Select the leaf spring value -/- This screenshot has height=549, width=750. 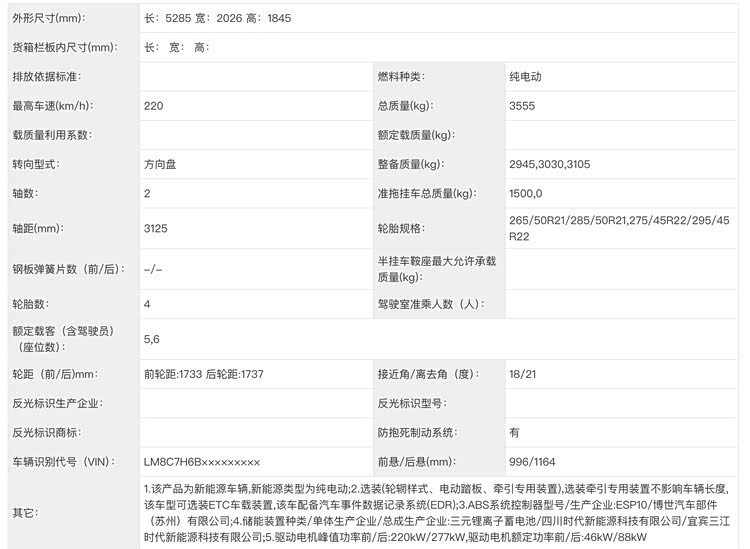(153, 268)
